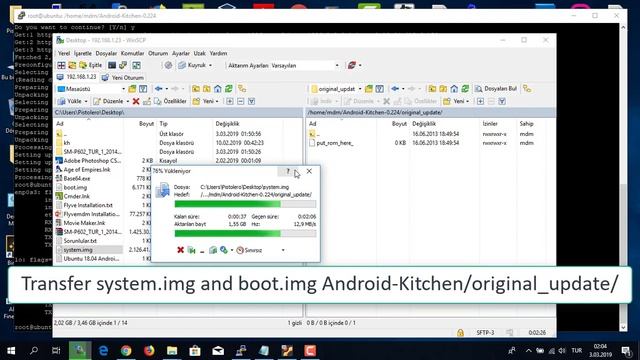Open File Explorer from the taskbar

(x=172, y=351)
